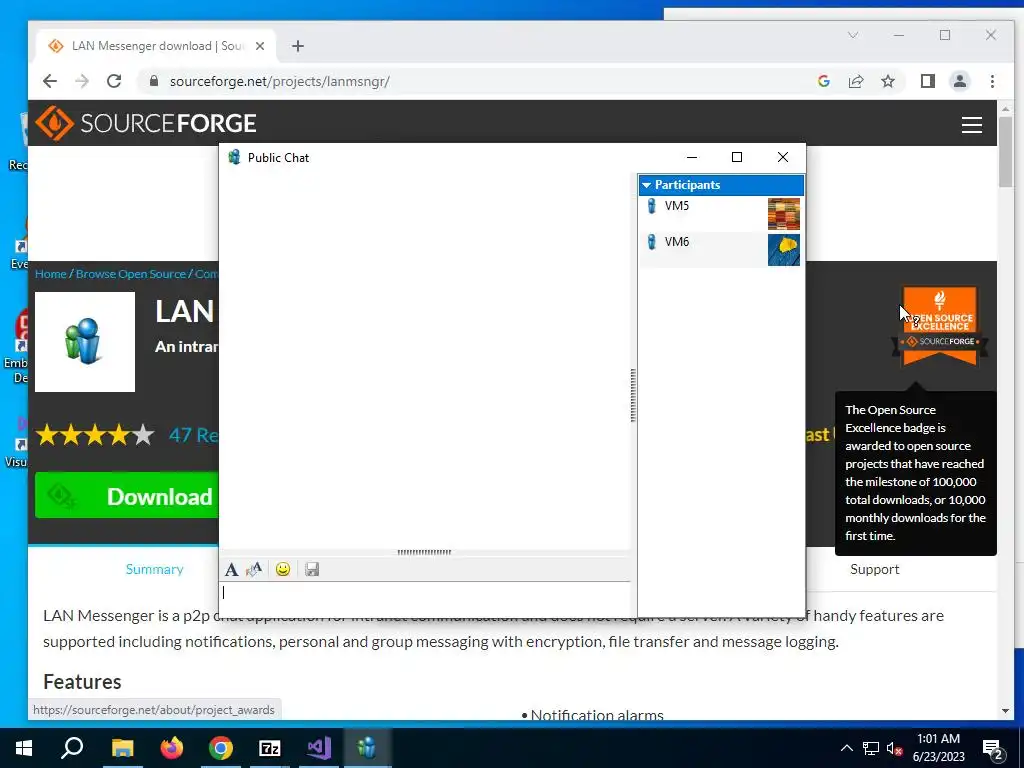Toggle Chrome side panel
This screenshot has width=1024, height=768.
pos(927,81)
